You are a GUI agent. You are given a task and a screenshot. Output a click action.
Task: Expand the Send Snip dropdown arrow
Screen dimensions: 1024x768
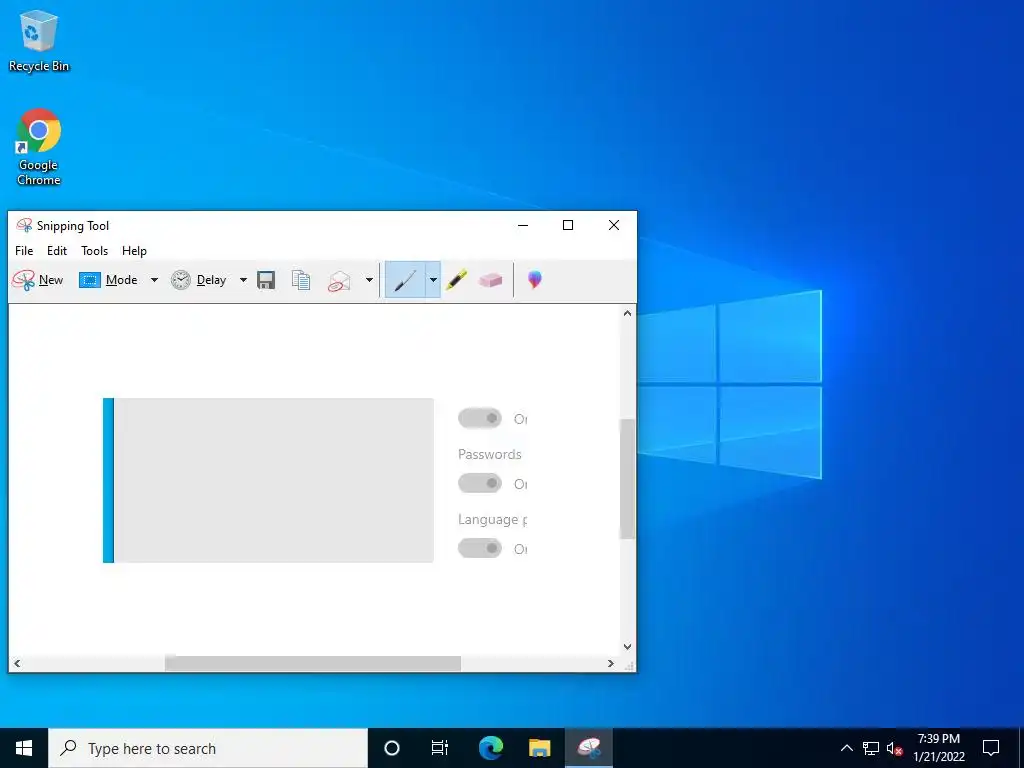369,280
